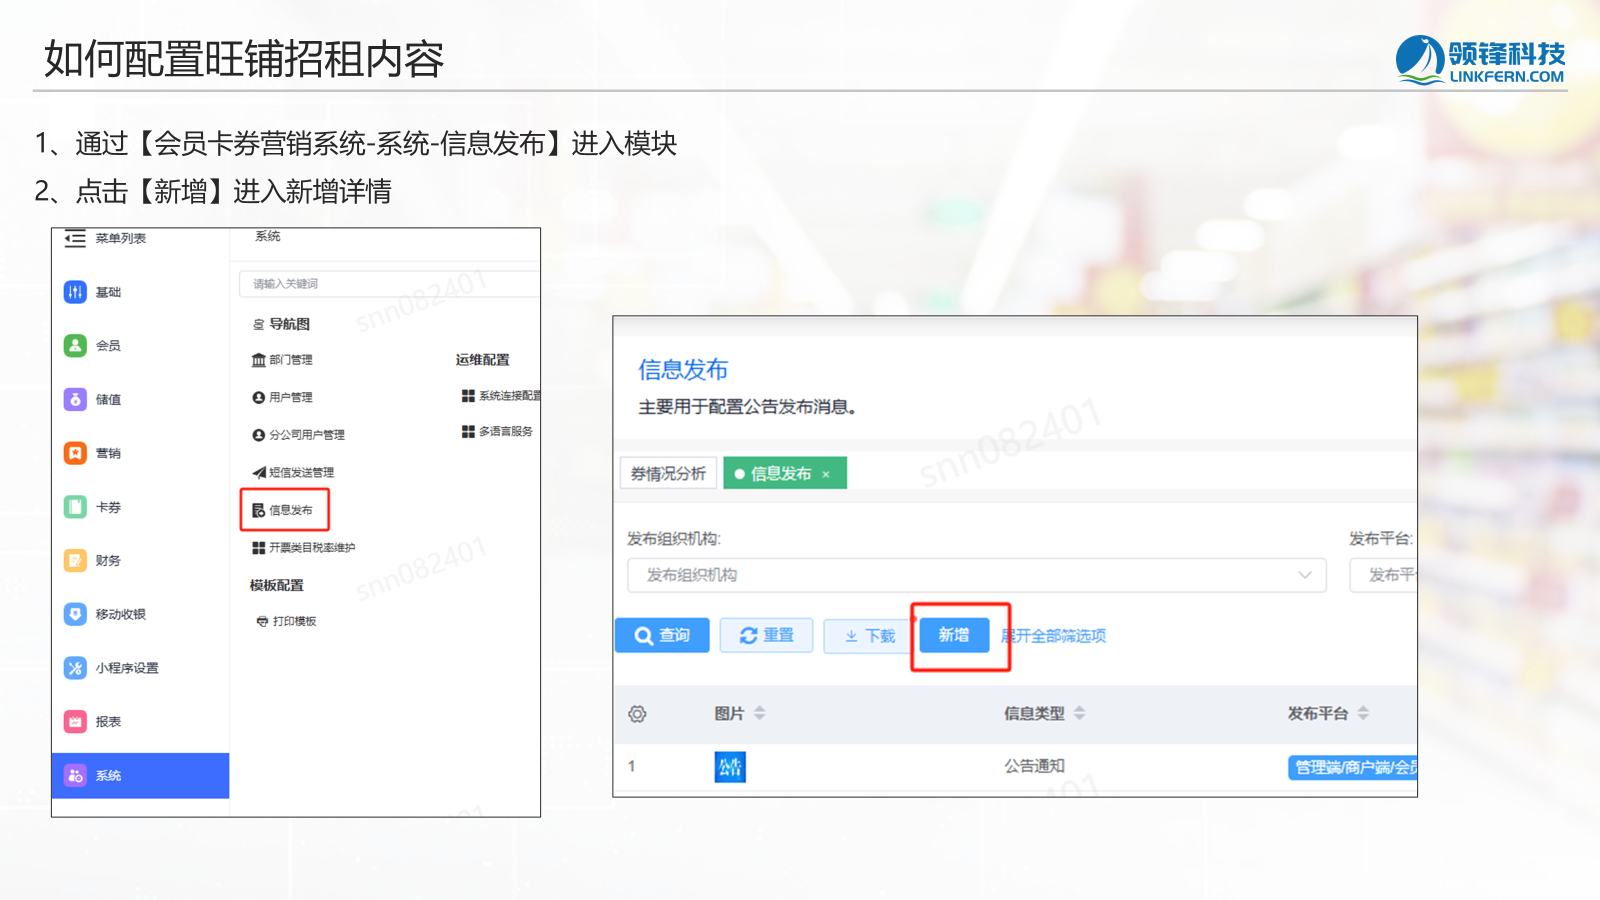Click the 卡券 sidebar icon
Viewport: 1600px width, 900px height.
tap(75, 507)
